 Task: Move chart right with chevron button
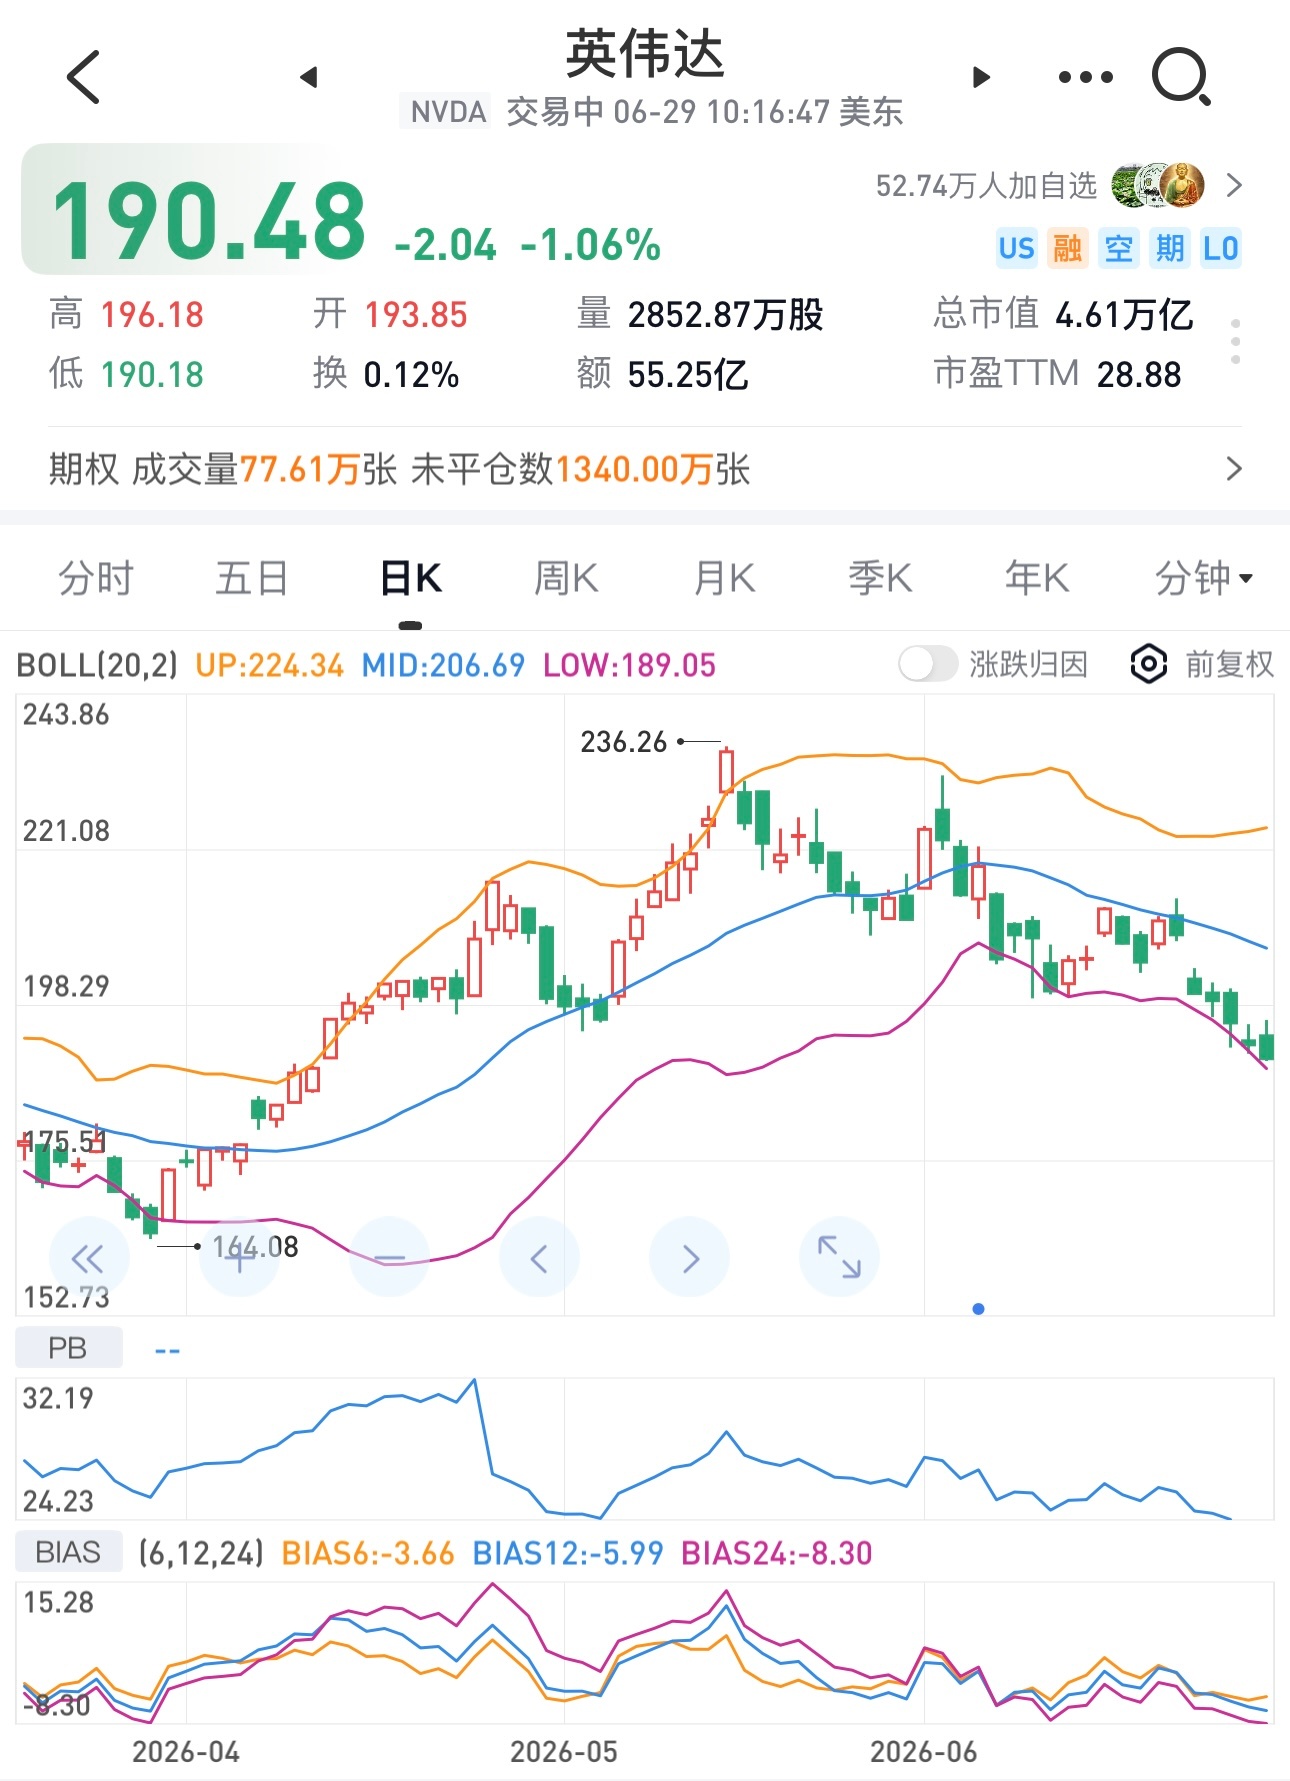tap(689, 1257)
